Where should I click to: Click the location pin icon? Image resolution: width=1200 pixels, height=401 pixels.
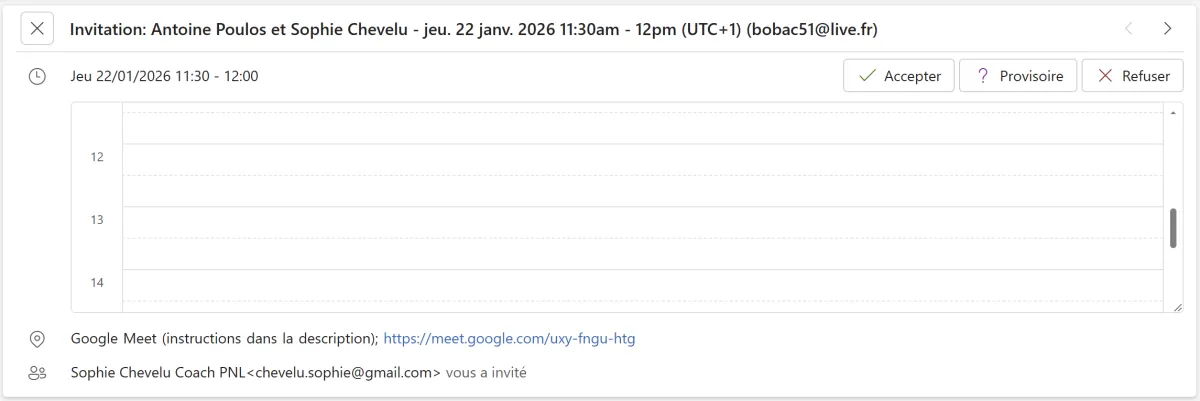pyautogui.click(x=37, y=339)
